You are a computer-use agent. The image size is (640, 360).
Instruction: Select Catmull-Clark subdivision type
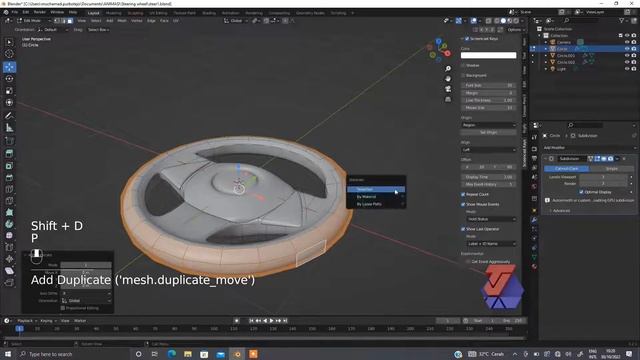click(567, 169)
